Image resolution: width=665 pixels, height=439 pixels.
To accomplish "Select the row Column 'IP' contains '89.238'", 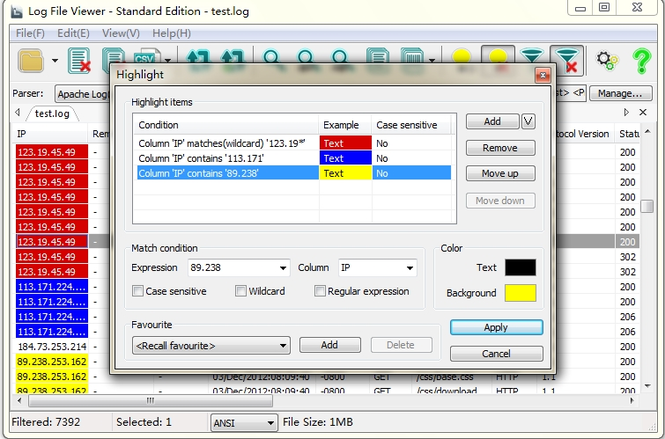I will click(293, 173).
